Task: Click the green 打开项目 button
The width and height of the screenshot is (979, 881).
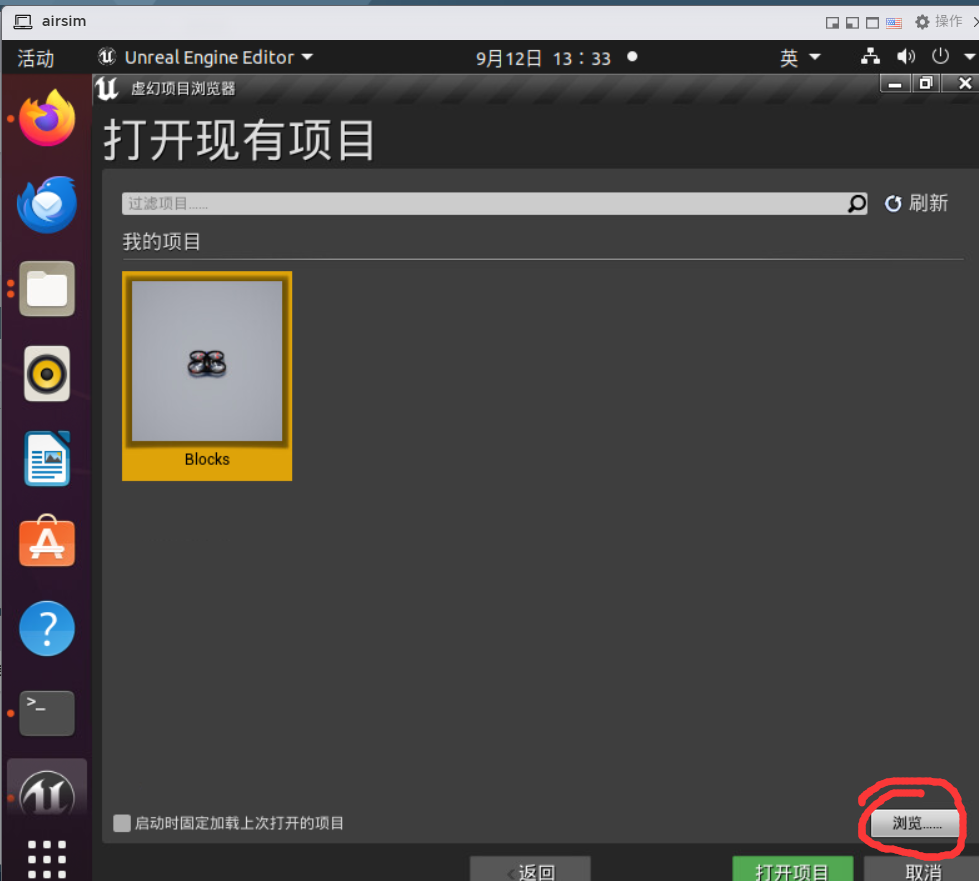Action: (x=792, y=869)
